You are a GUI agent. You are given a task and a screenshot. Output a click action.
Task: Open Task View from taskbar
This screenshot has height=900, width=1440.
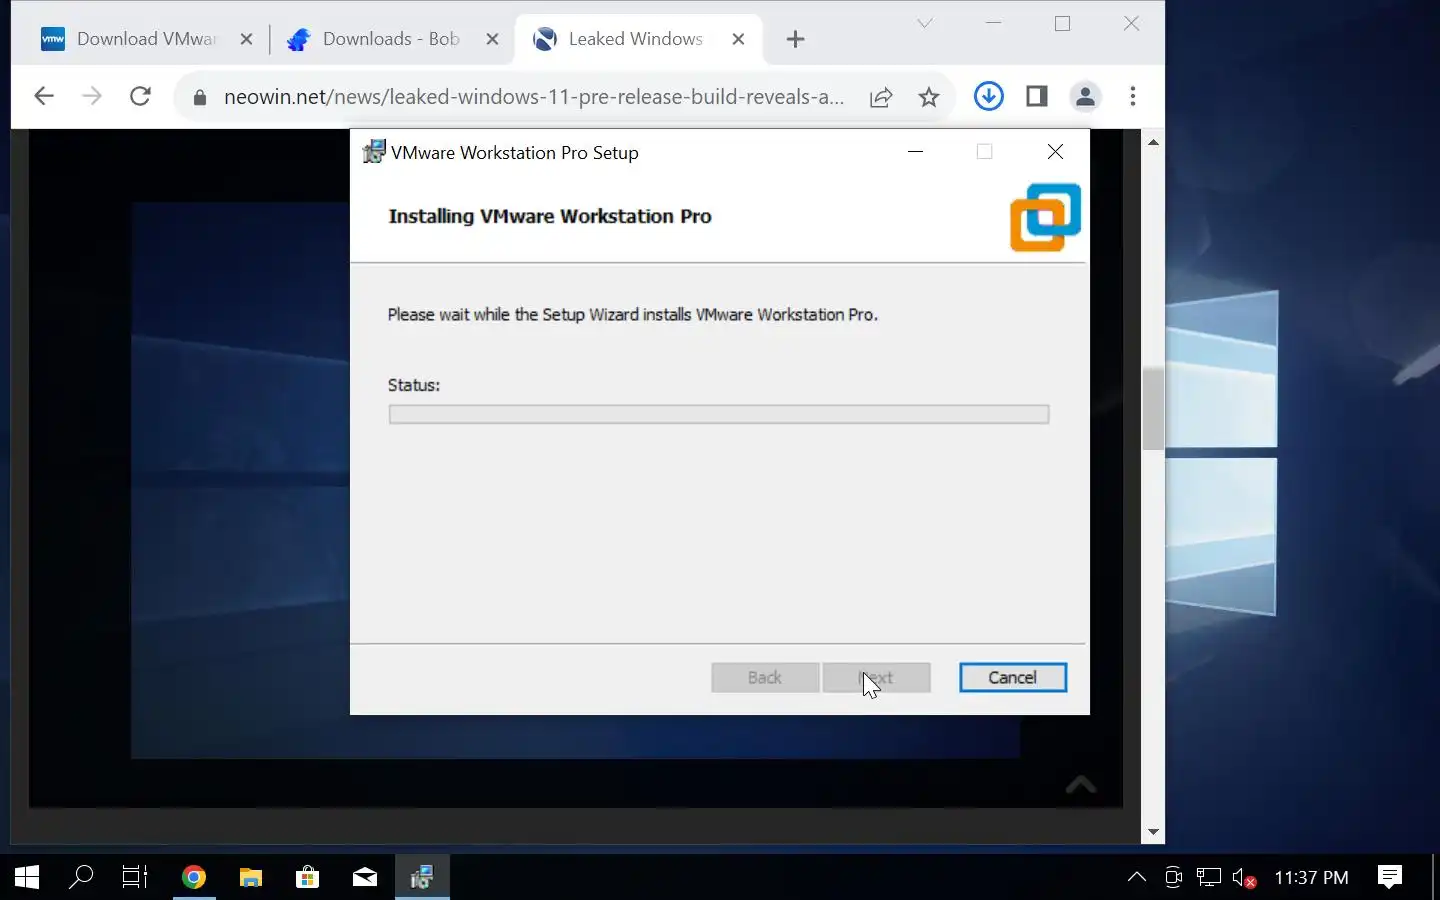pos(135,877)
